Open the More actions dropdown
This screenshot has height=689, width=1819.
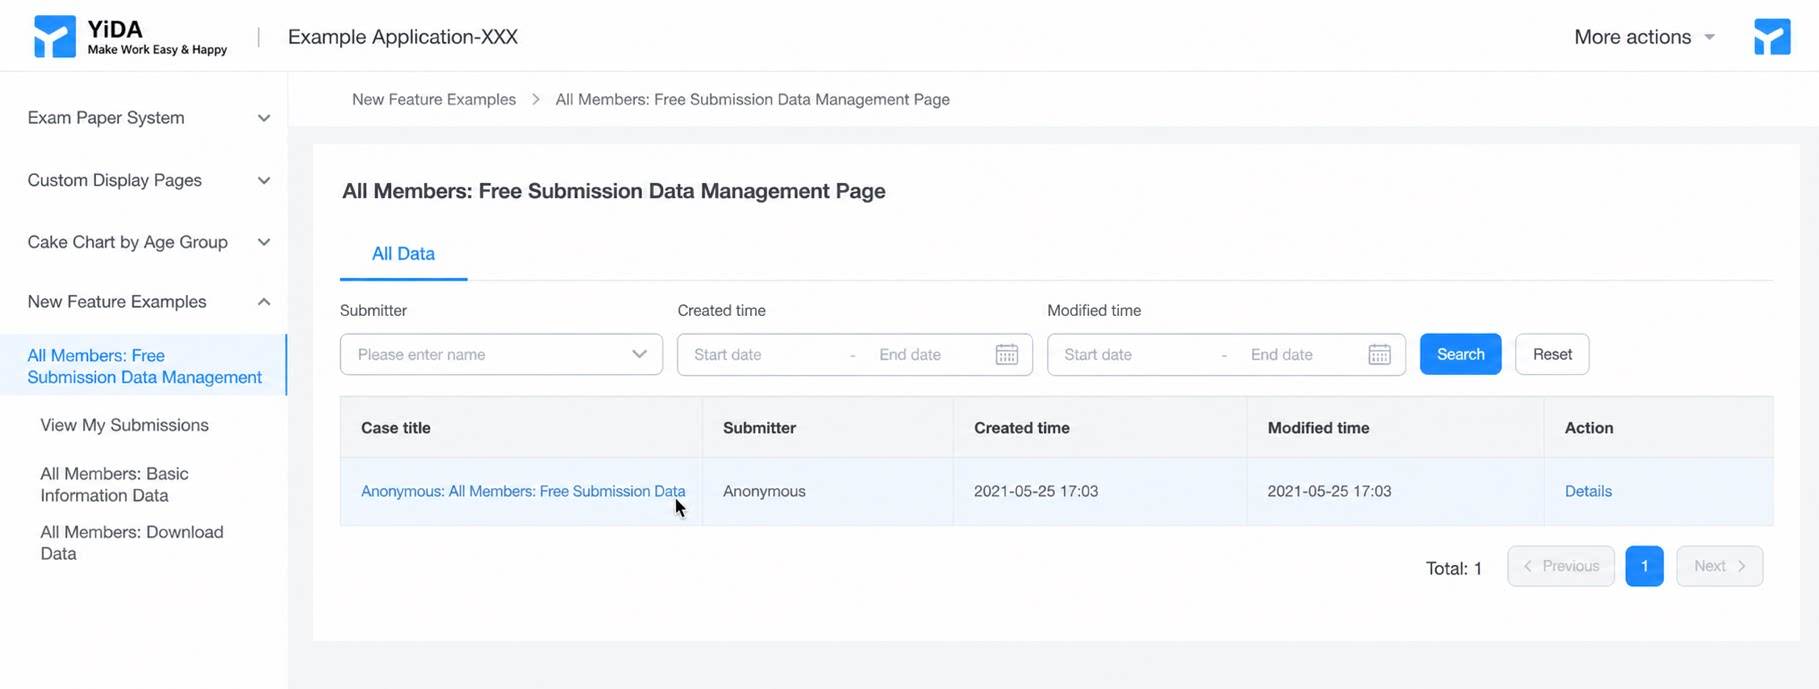click(1644, 37)
